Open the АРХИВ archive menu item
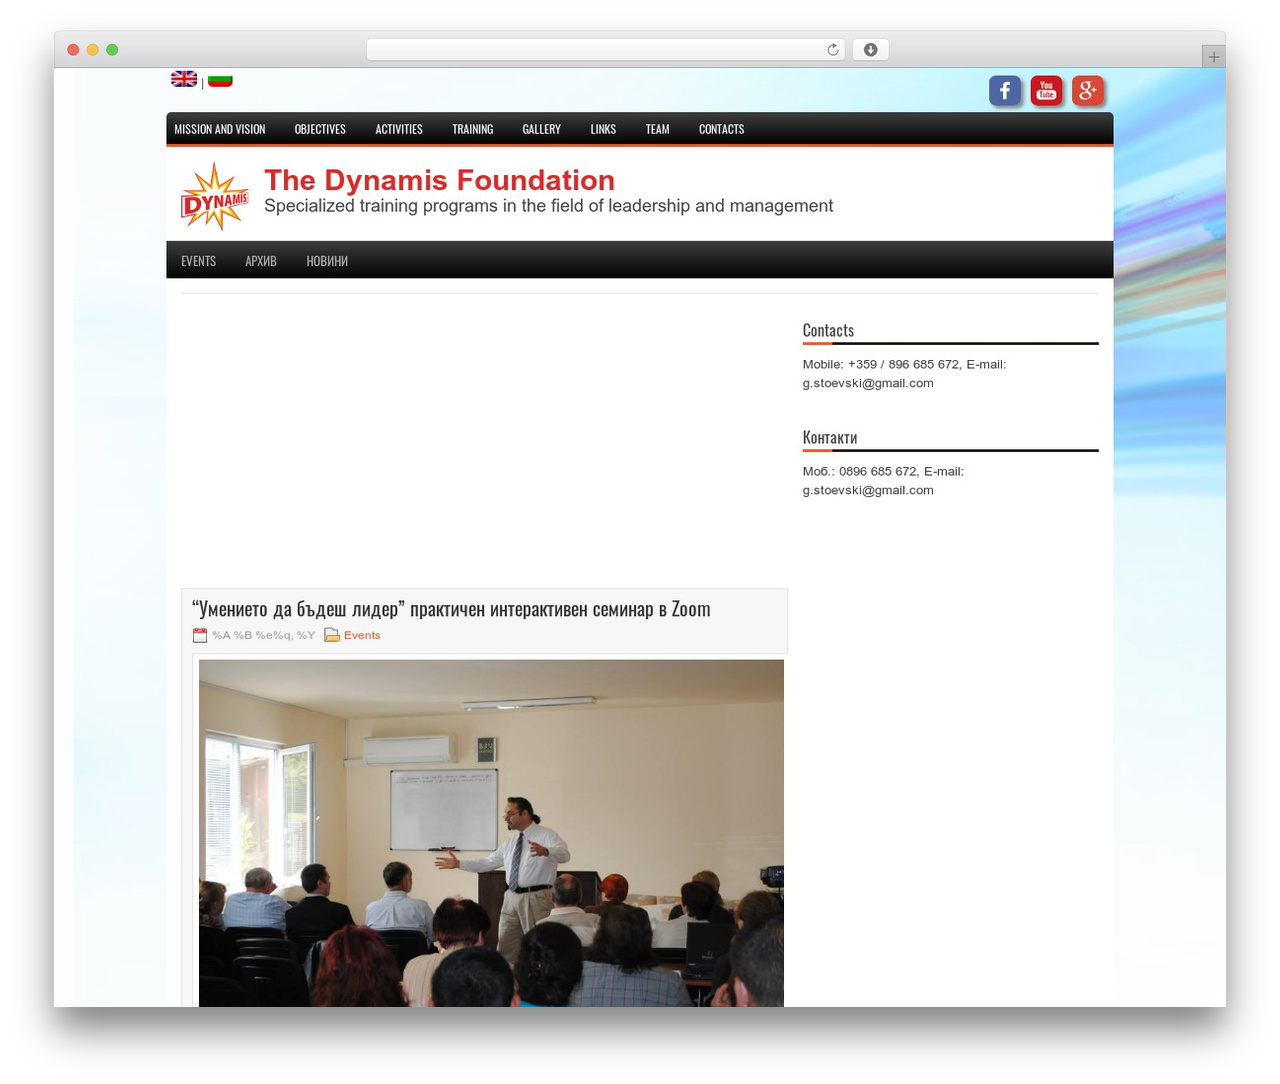This screenshot has height=1084, width=1280. click(261, 261)
